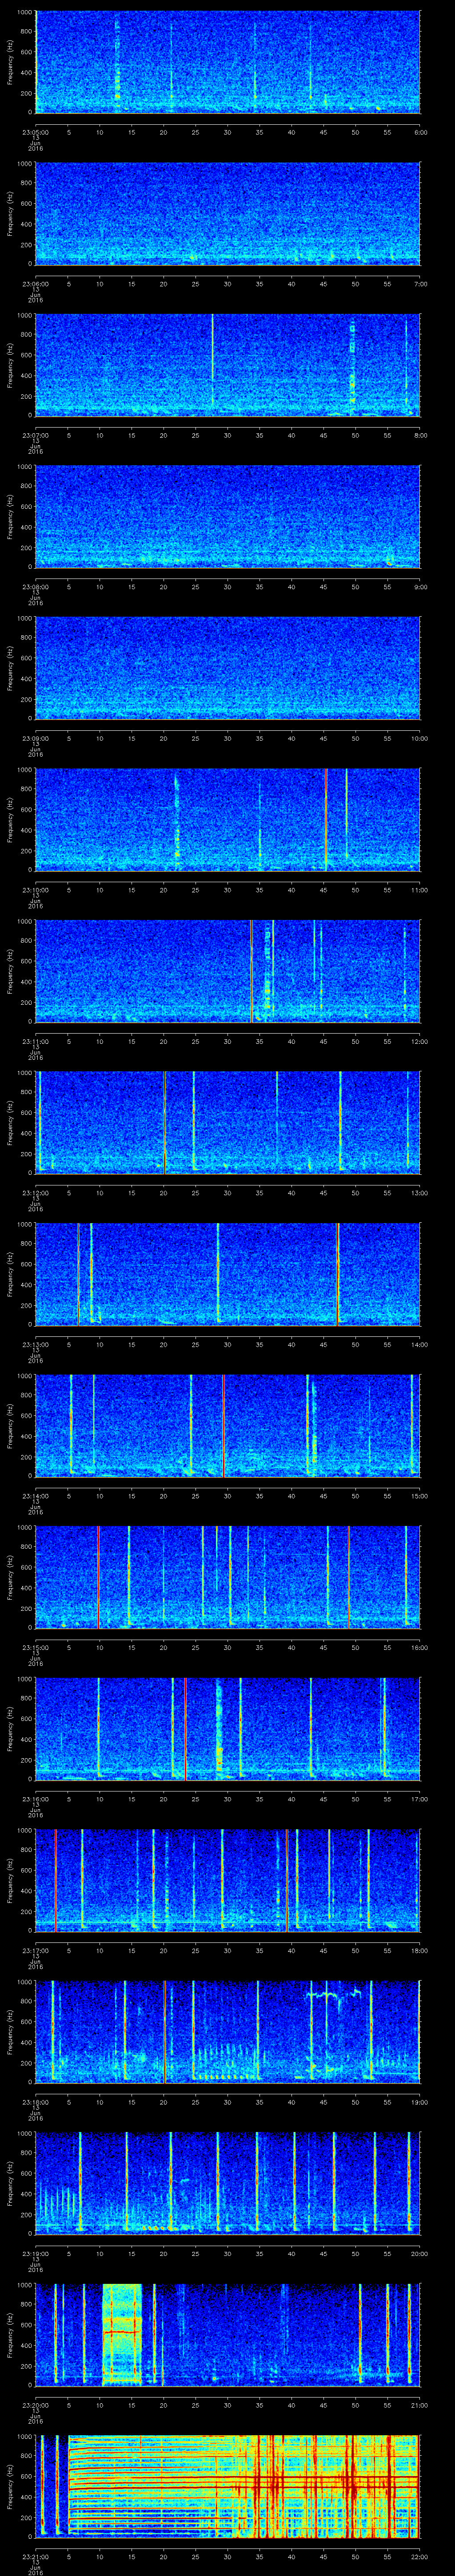This screenshot has width=455, height=2576.
Task: Click the spectrogram panel starting at 23:13:00
Action: click(227, 1274)
